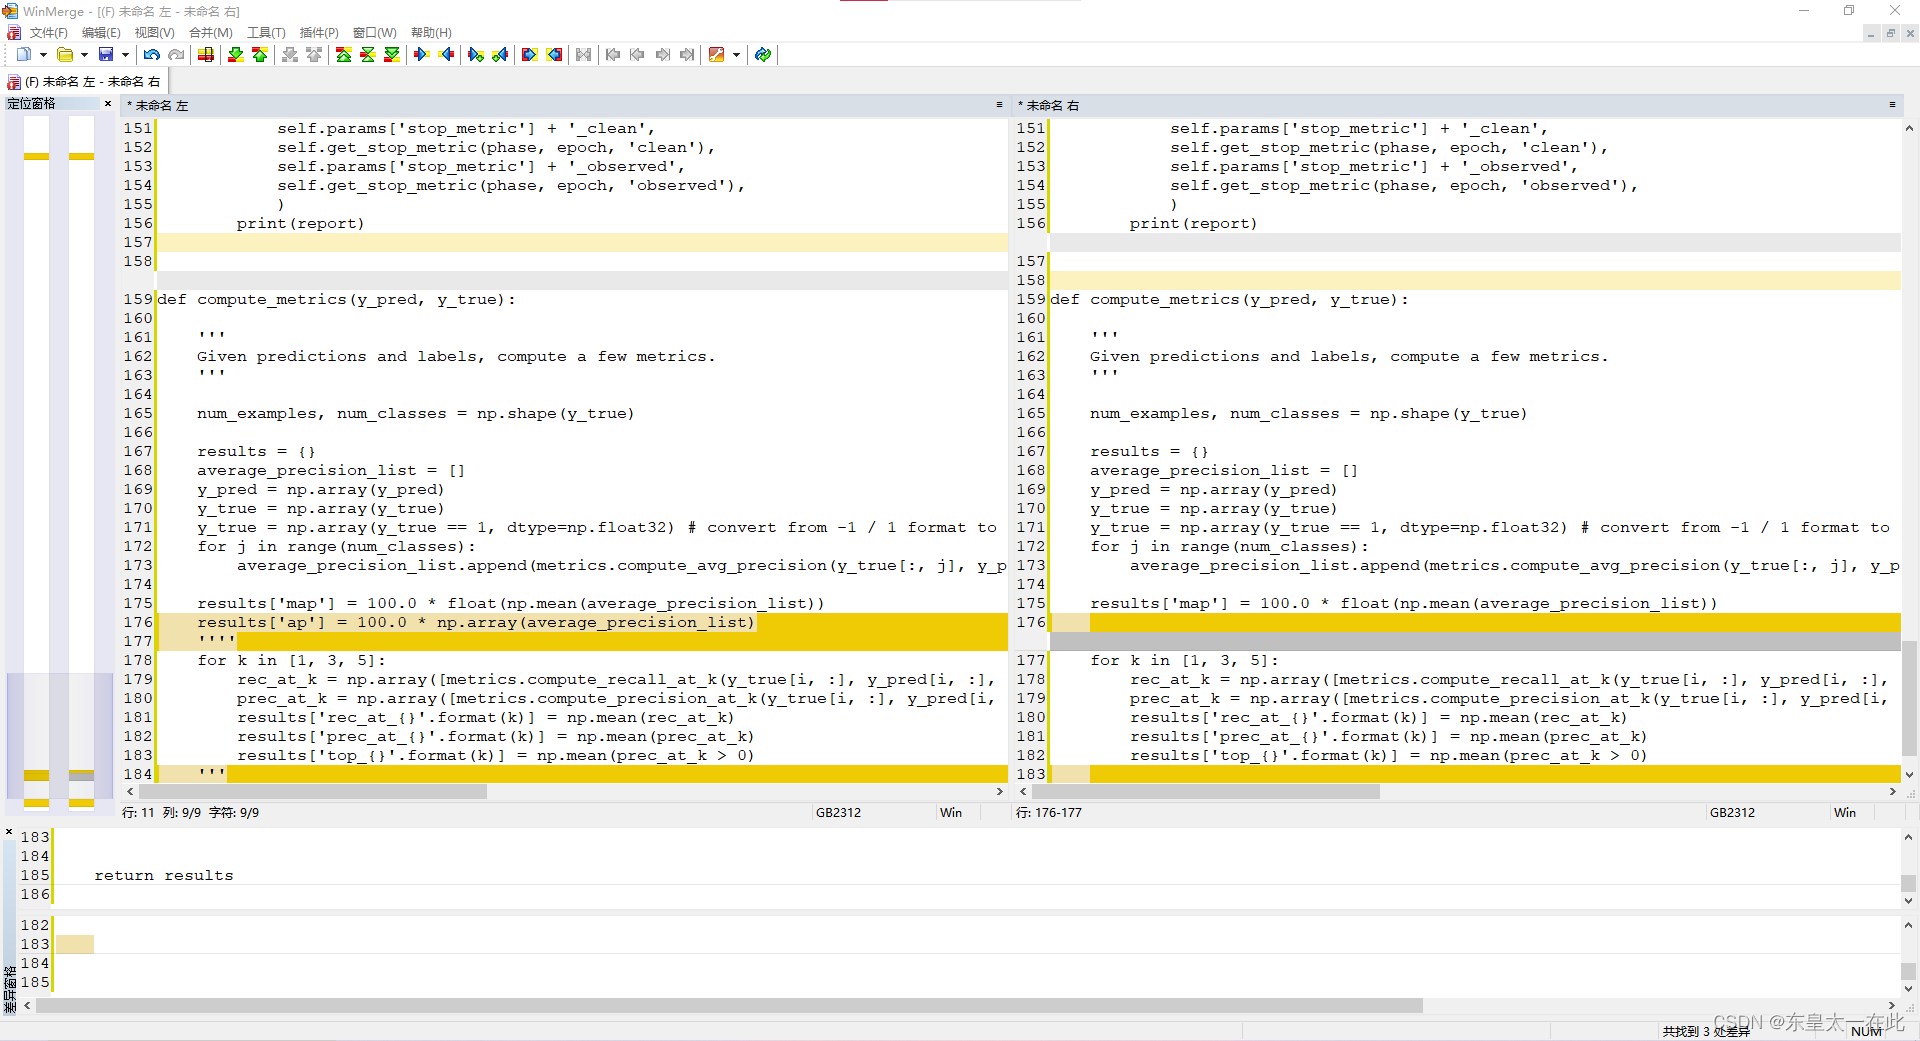Viewport: 1920px width, 1041px height.
Task: Click Copy Left and Advance icon
Action: (500, 55)
